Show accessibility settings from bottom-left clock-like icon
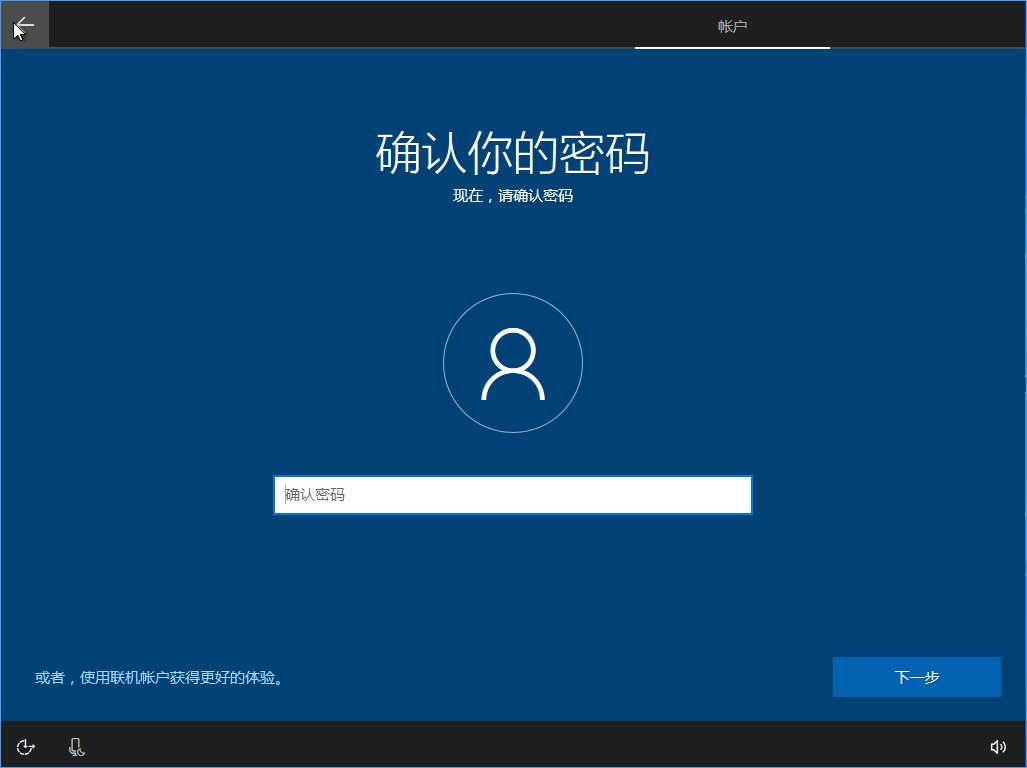1027x768 pixels. coord(27,746)
